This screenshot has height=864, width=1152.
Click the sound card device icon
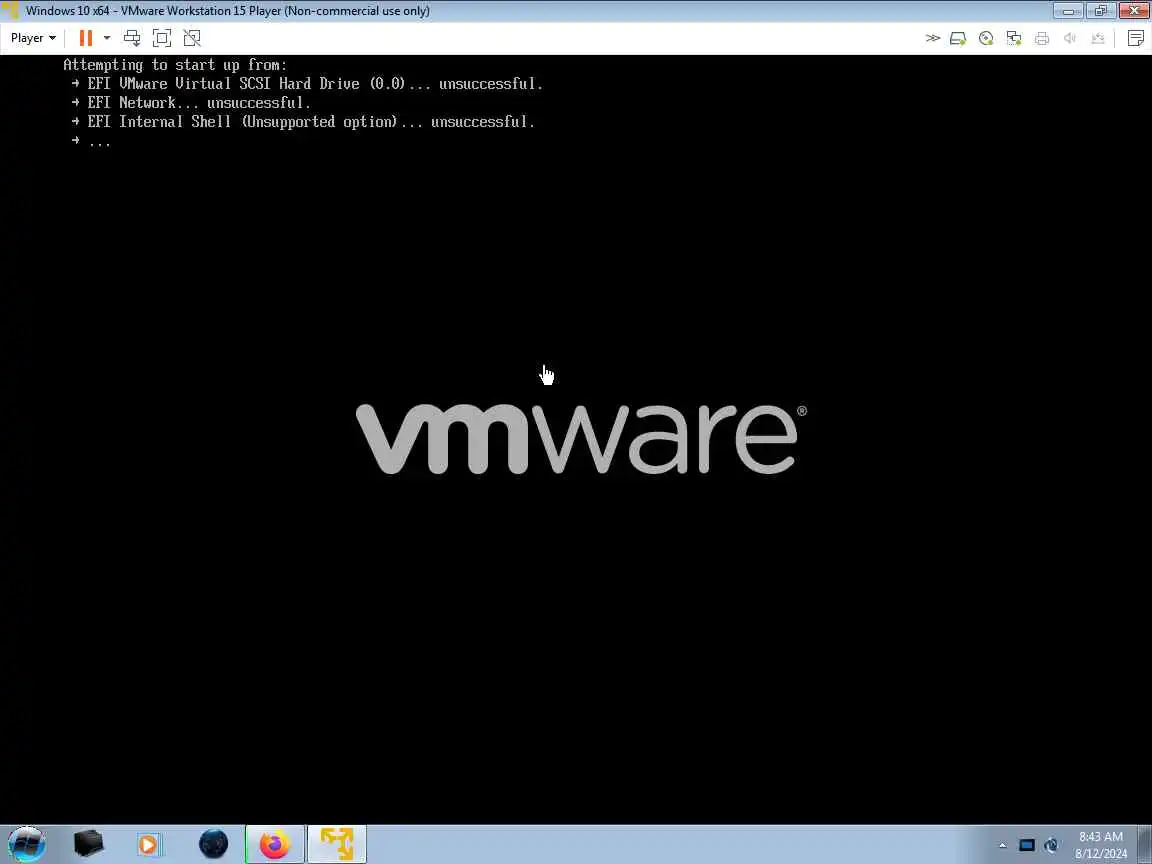pos(1070,38)
